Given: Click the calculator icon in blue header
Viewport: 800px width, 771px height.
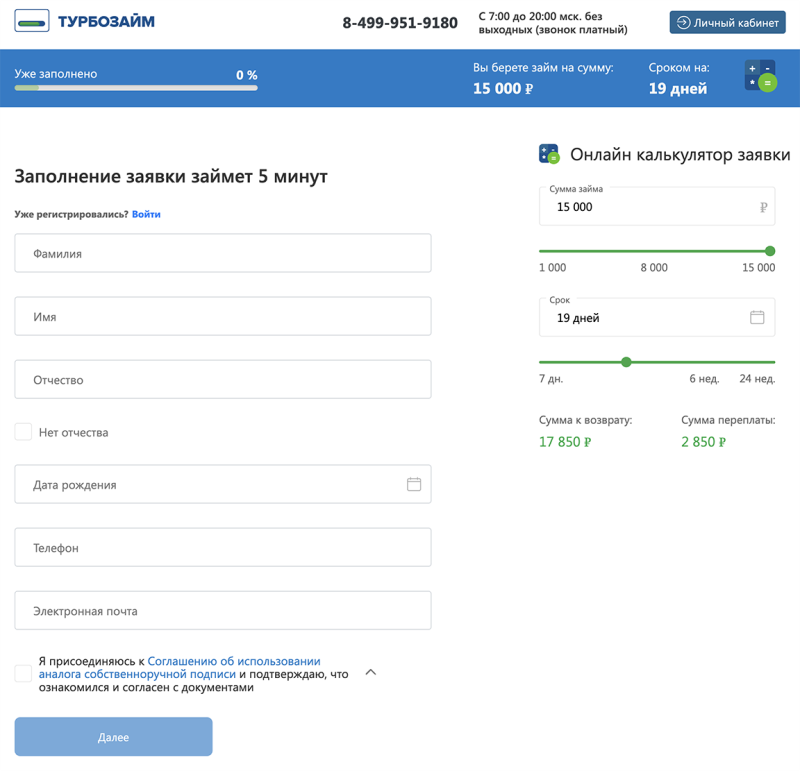Looking at the screenshot, I should (760, 77).
